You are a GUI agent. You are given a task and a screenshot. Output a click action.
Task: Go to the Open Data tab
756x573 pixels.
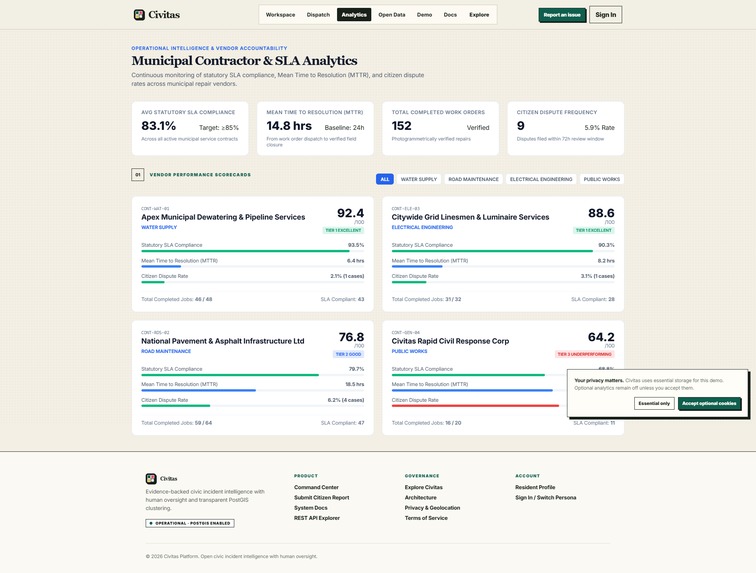click(392, 15)
